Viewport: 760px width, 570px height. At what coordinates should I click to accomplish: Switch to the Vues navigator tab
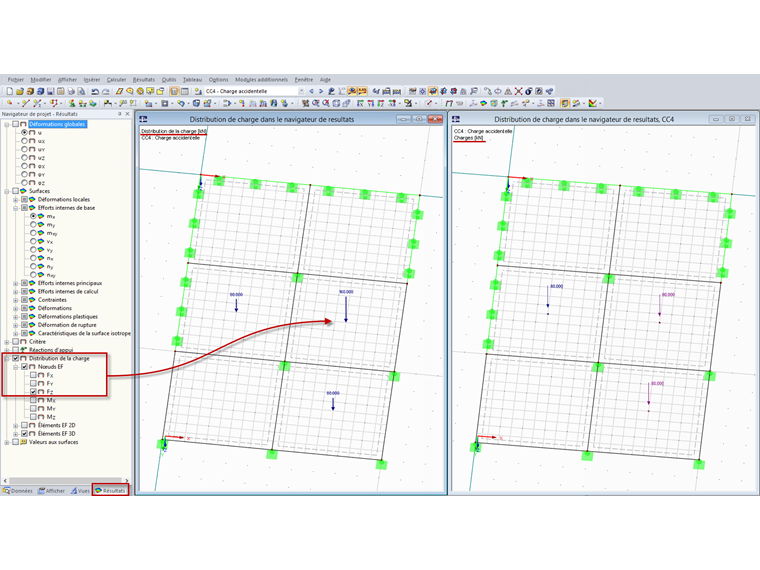pyautogui.click(x=80, y=491)
